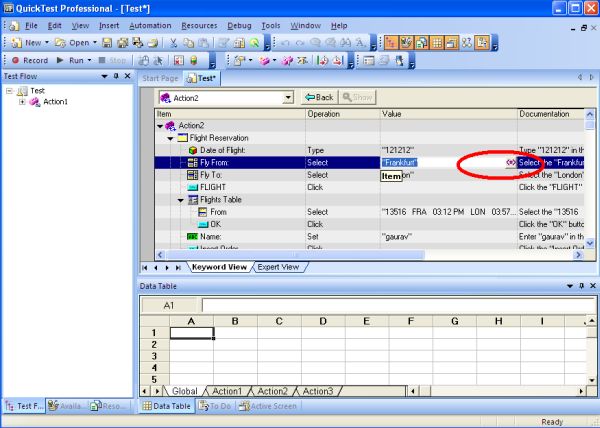Open the New button dropdown arrow
Screen dimensions: 600x428
pos(47,43)
